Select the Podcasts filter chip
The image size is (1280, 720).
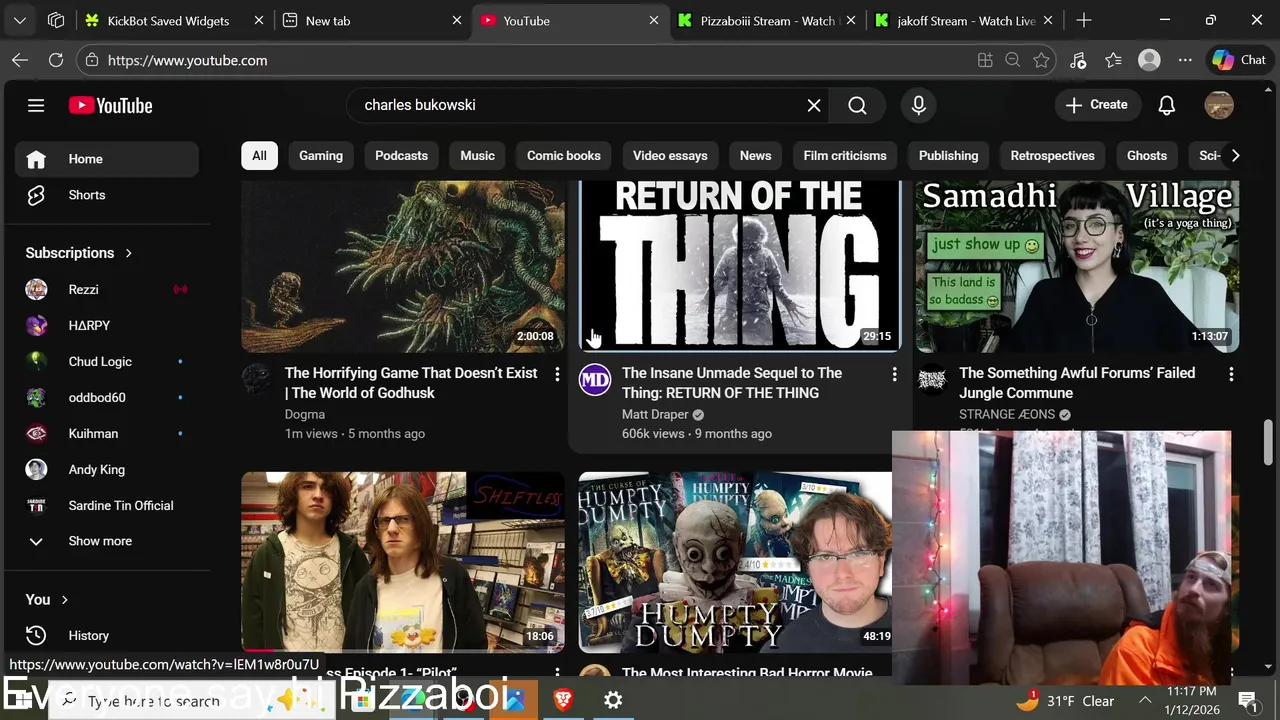tap(401, 156)
